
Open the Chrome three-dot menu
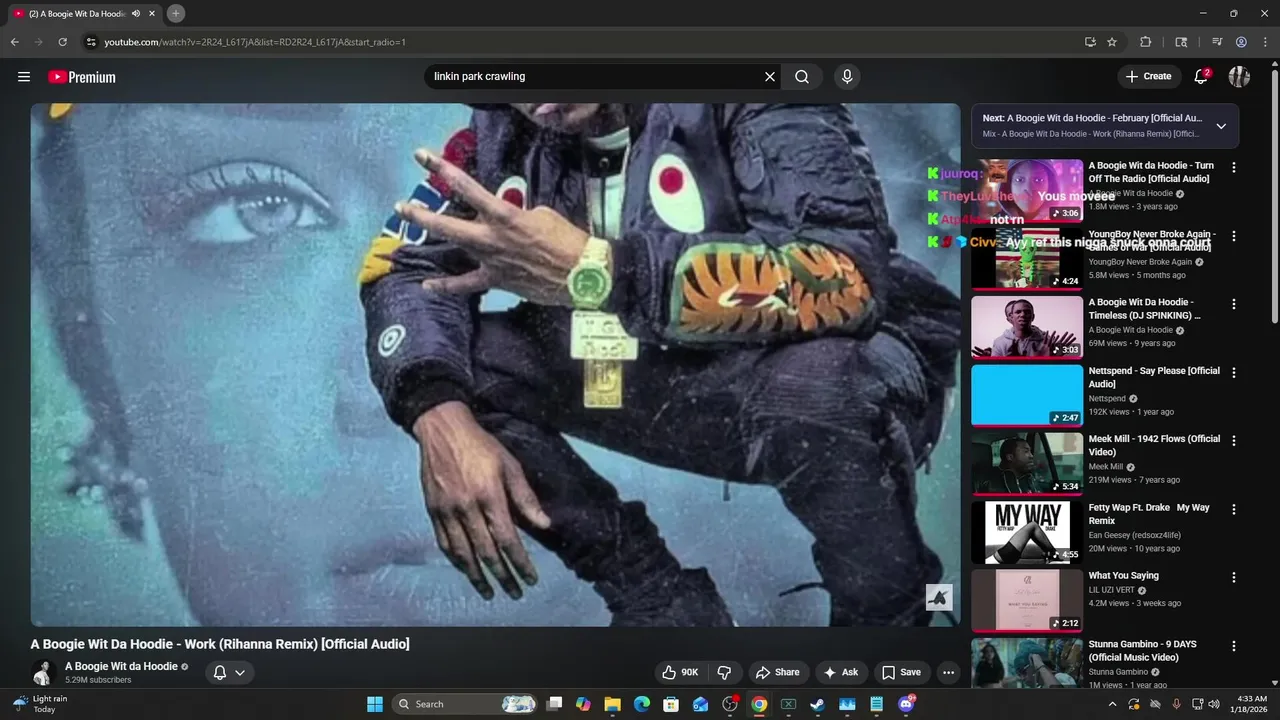coord(1264,42)
